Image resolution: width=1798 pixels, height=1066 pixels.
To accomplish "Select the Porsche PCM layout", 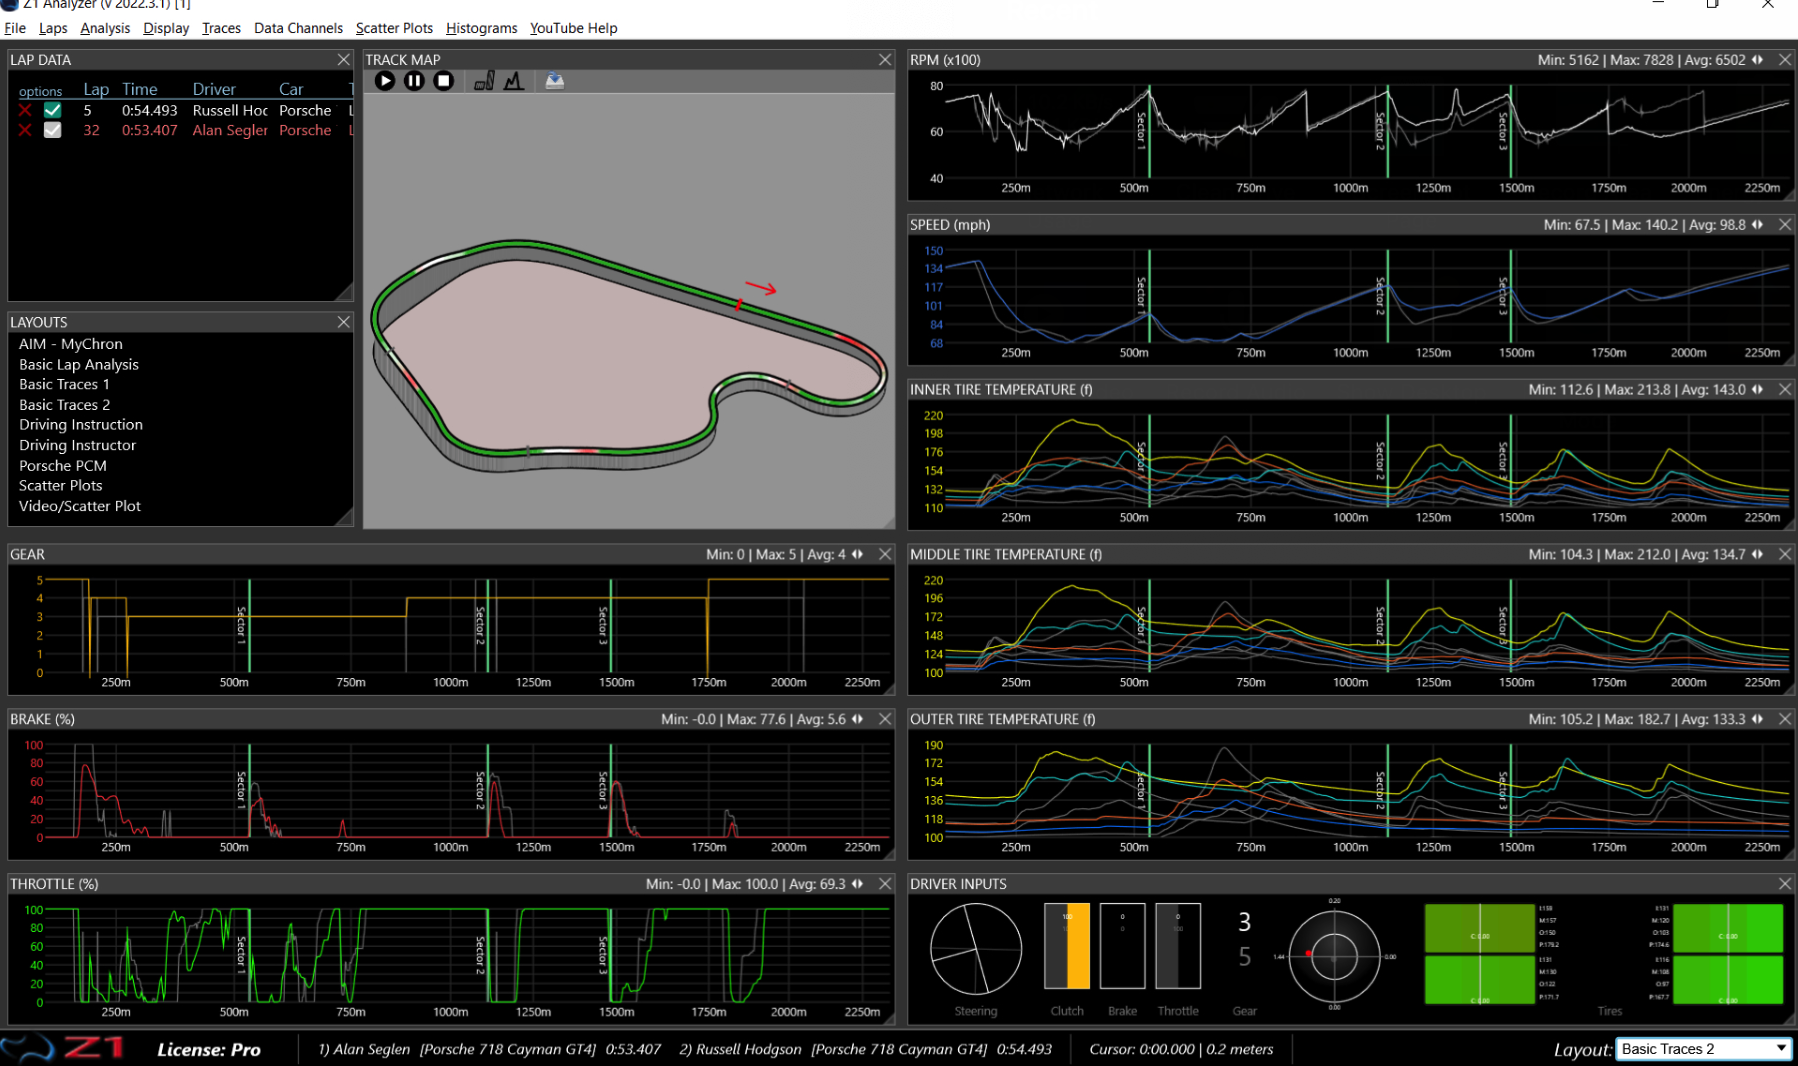I will (x=62, y=465).
